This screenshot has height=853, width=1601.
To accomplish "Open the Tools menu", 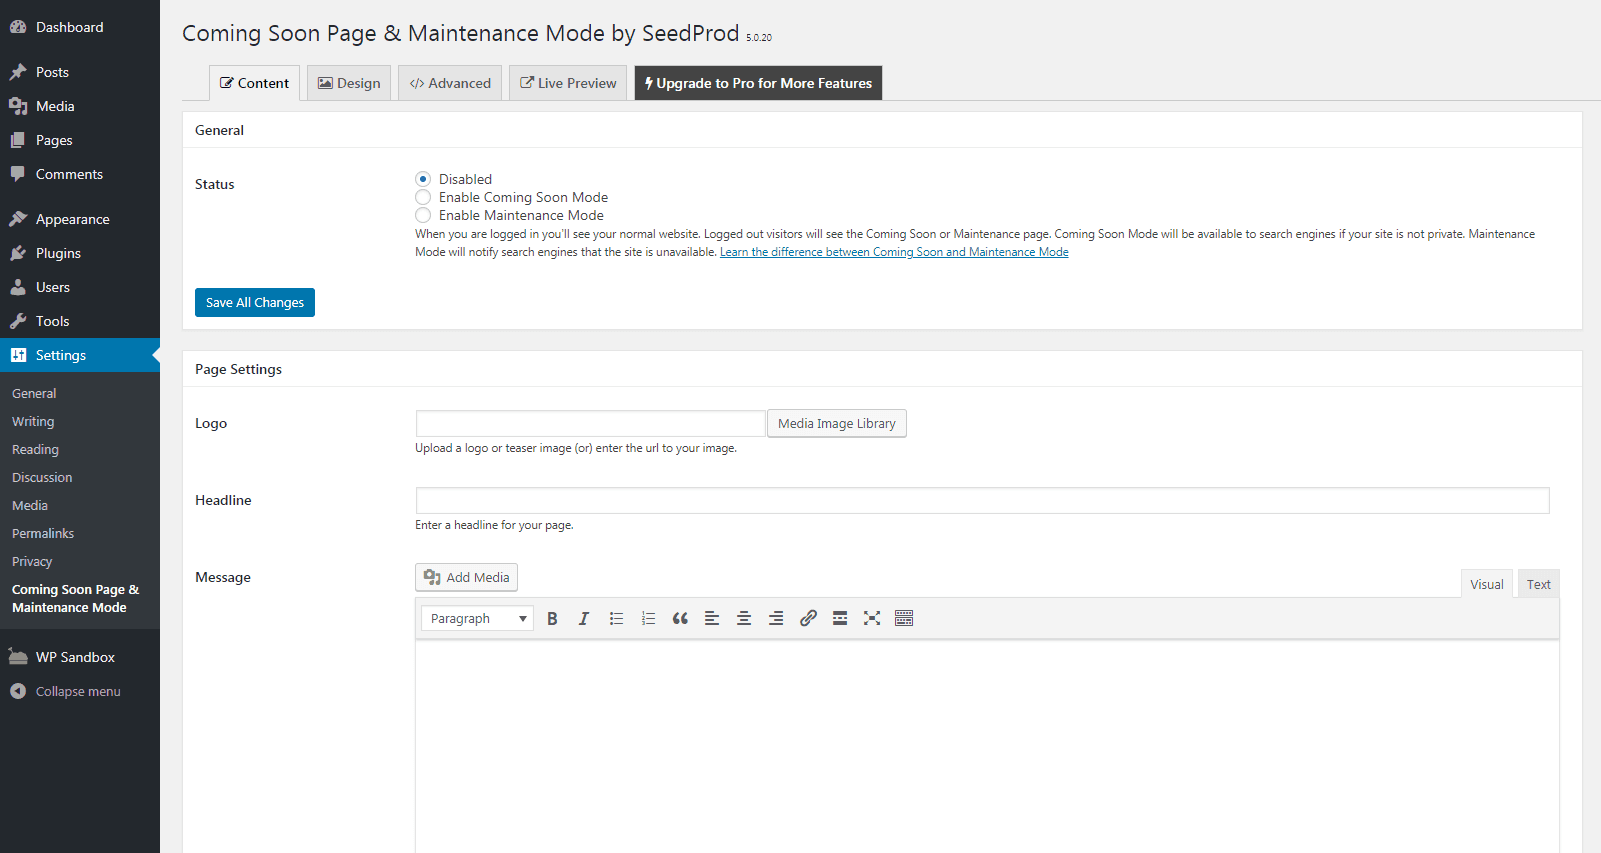I will pos(80,321).
